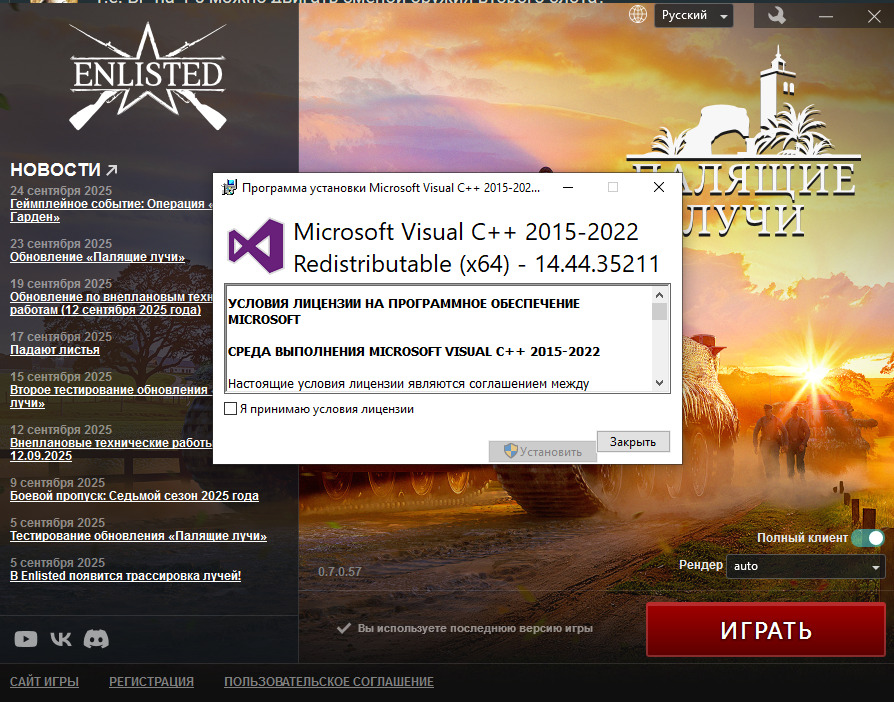Expand the Рендер dropdown set to auto
The width and height of the screenshot is (894, 702).
(x=805, y=566)
